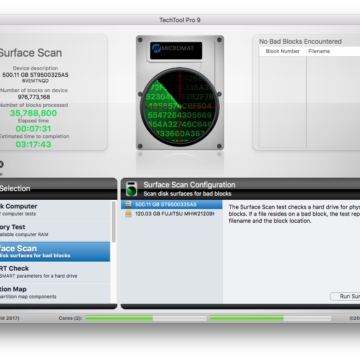This screenshot has width=360, height=360.
Task: Click the second Cores progress bar
Action: pos(271,318)
